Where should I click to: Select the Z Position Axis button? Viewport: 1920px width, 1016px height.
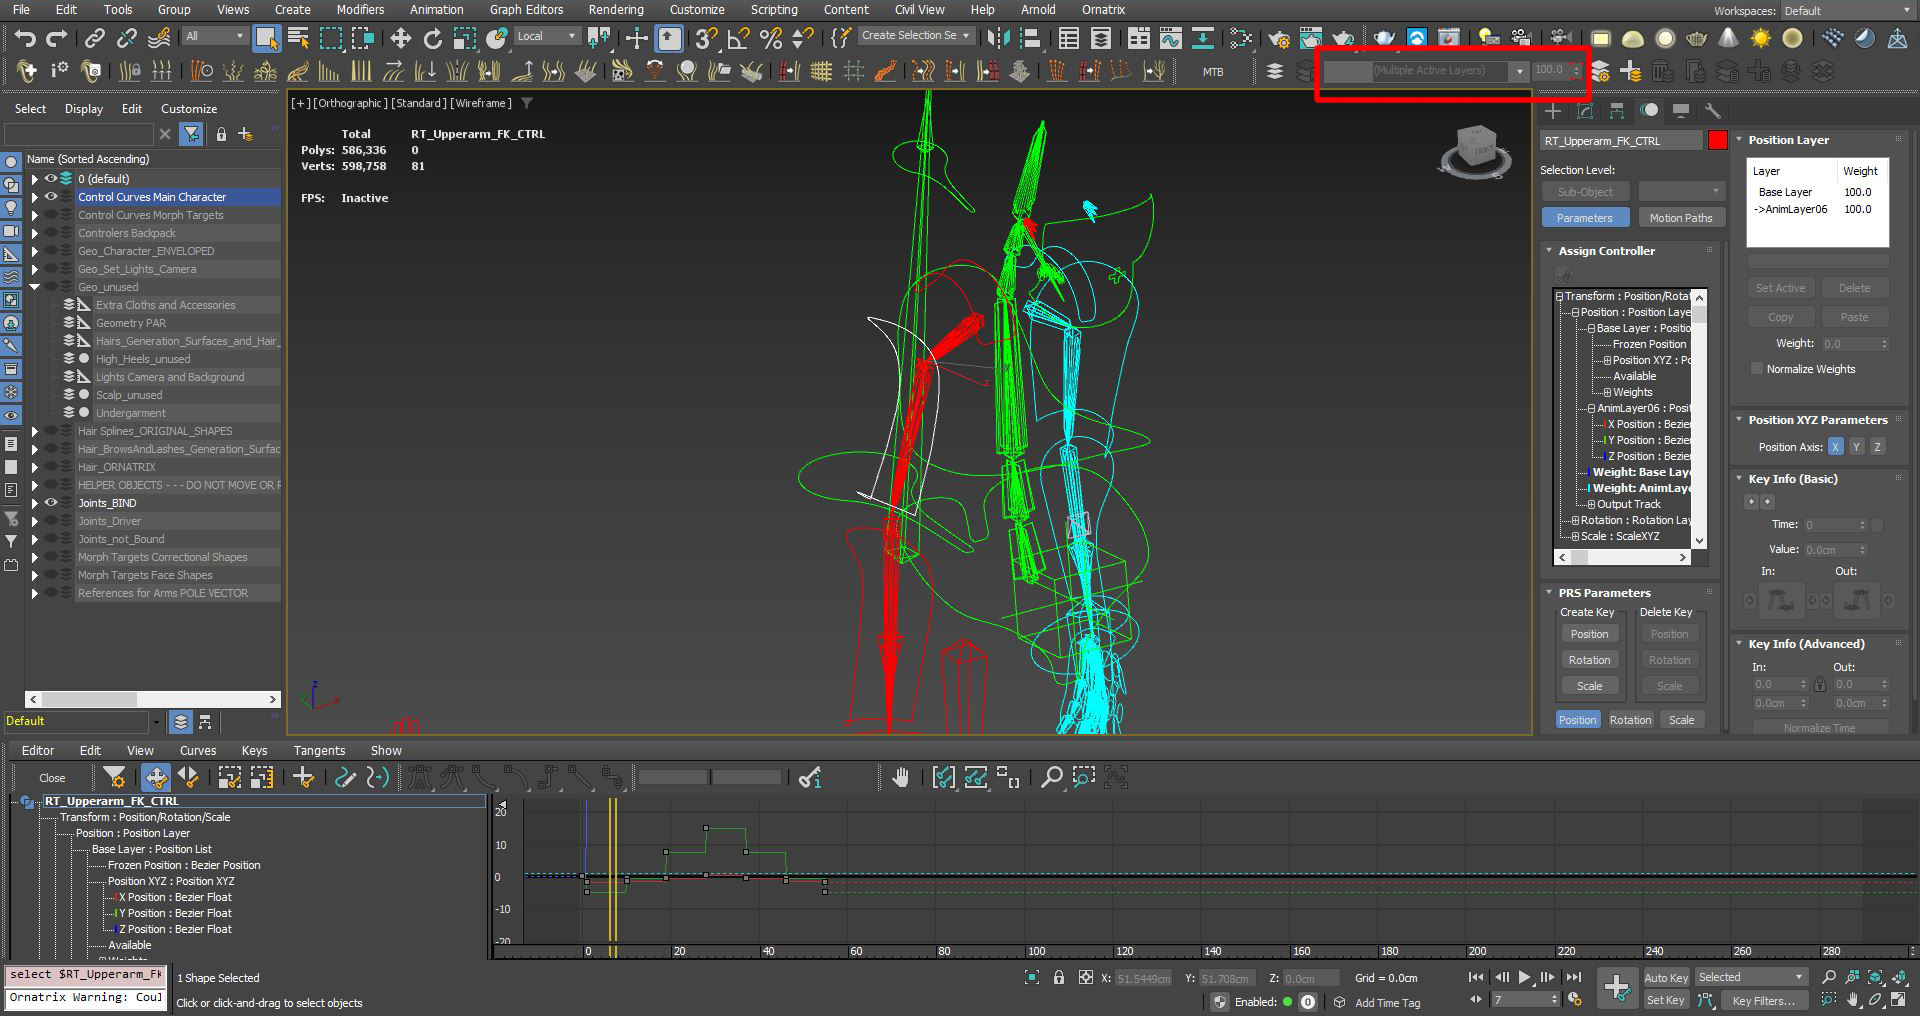click(x=1877, y=447)
